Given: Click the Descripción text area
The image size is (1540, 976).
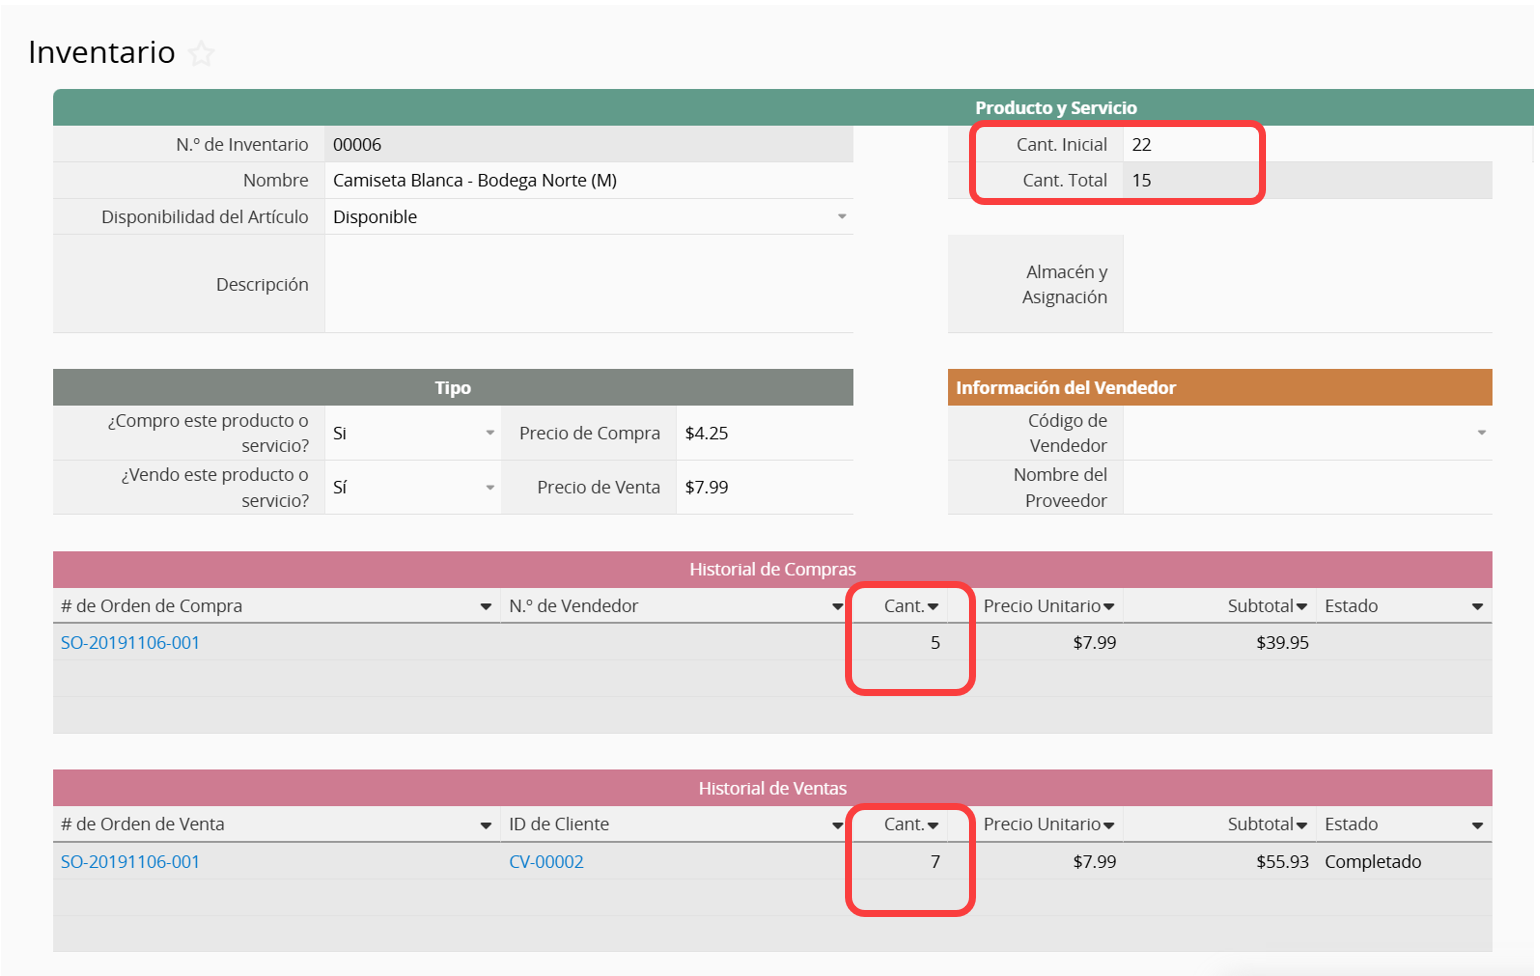Looking at the screenshot, I should pyautogui.click(x=588, y=285).
